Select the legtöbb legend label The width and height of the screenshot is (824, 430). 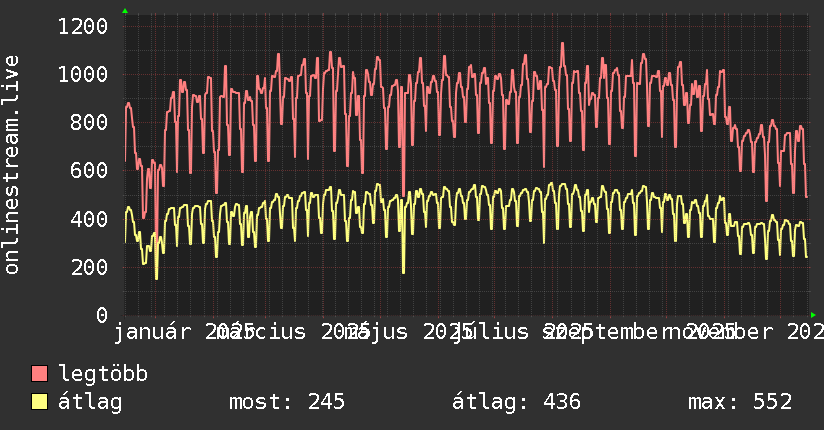103,374
